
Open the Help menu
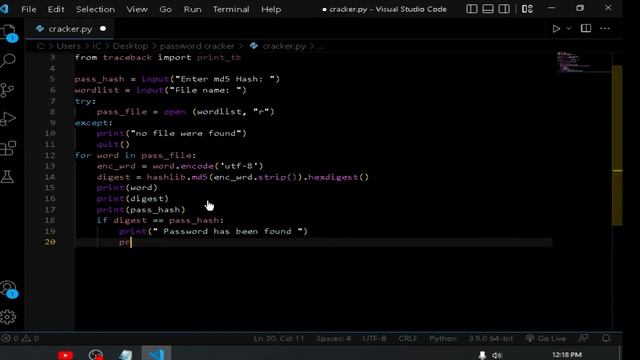coord(271,9)
